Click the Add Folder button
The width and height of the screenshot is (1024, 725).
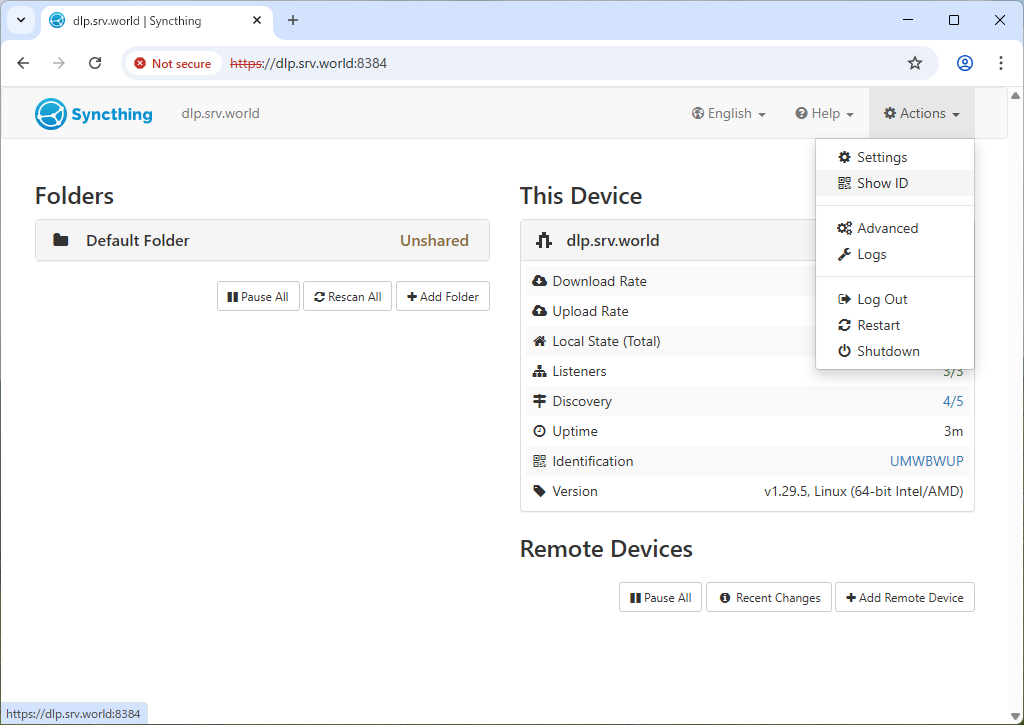click(x=443, y=297)
